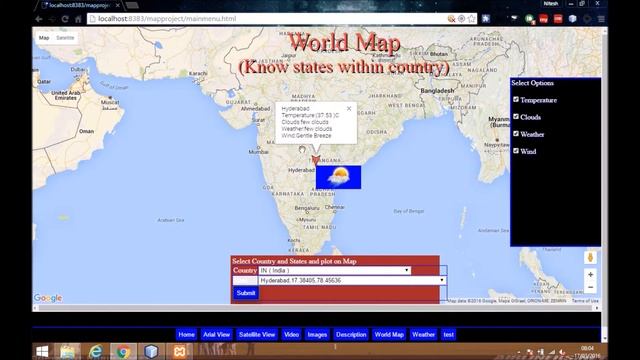The width and height of the screenshot is (640, 360).
Task: Open the Satellite View menu item
Action: tap(257, 334)
